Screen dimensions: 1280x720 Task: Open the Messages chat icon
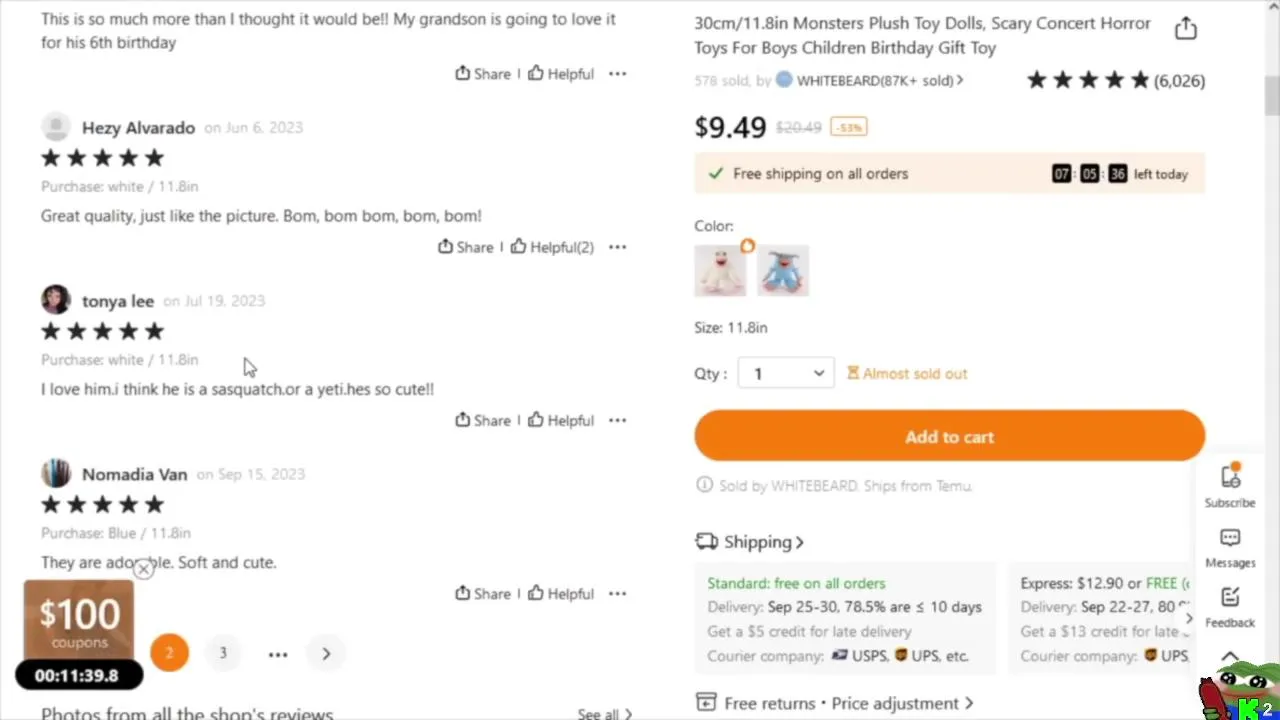[1230, 548]
